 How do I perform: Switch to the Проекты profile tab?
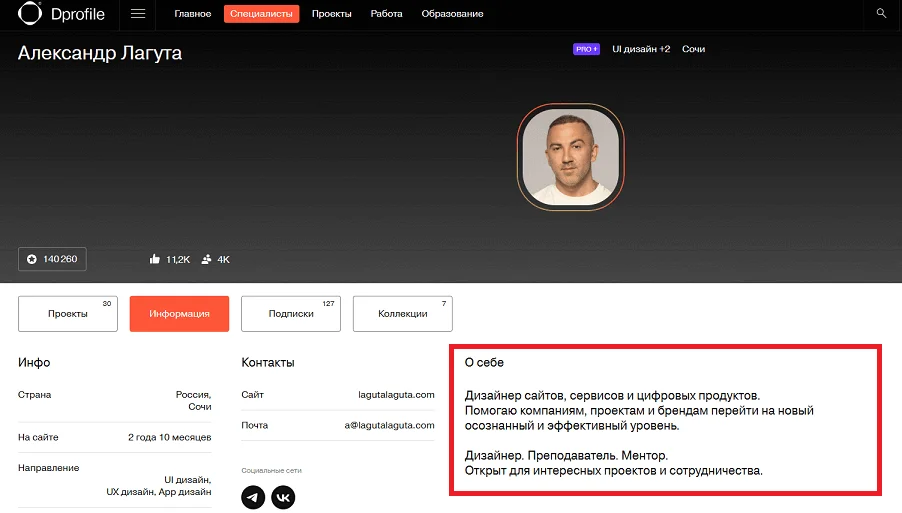[68, 314]
